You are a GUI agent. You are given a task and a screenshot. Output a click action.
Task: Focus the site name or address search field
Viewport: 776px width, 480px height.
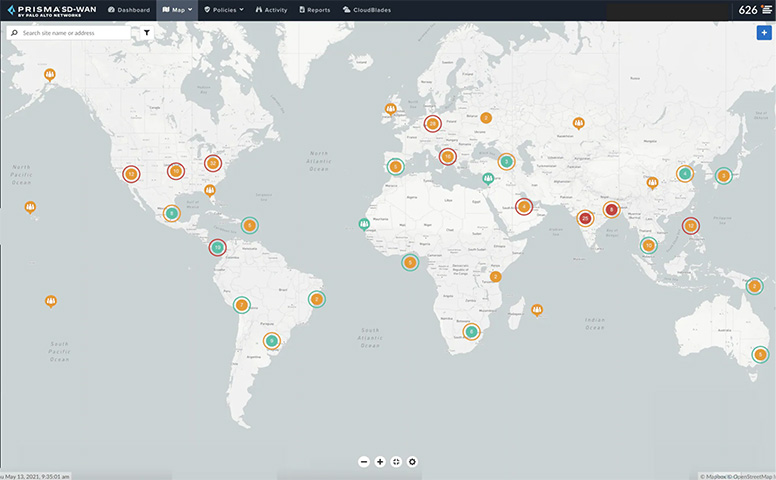coord(75,33)
